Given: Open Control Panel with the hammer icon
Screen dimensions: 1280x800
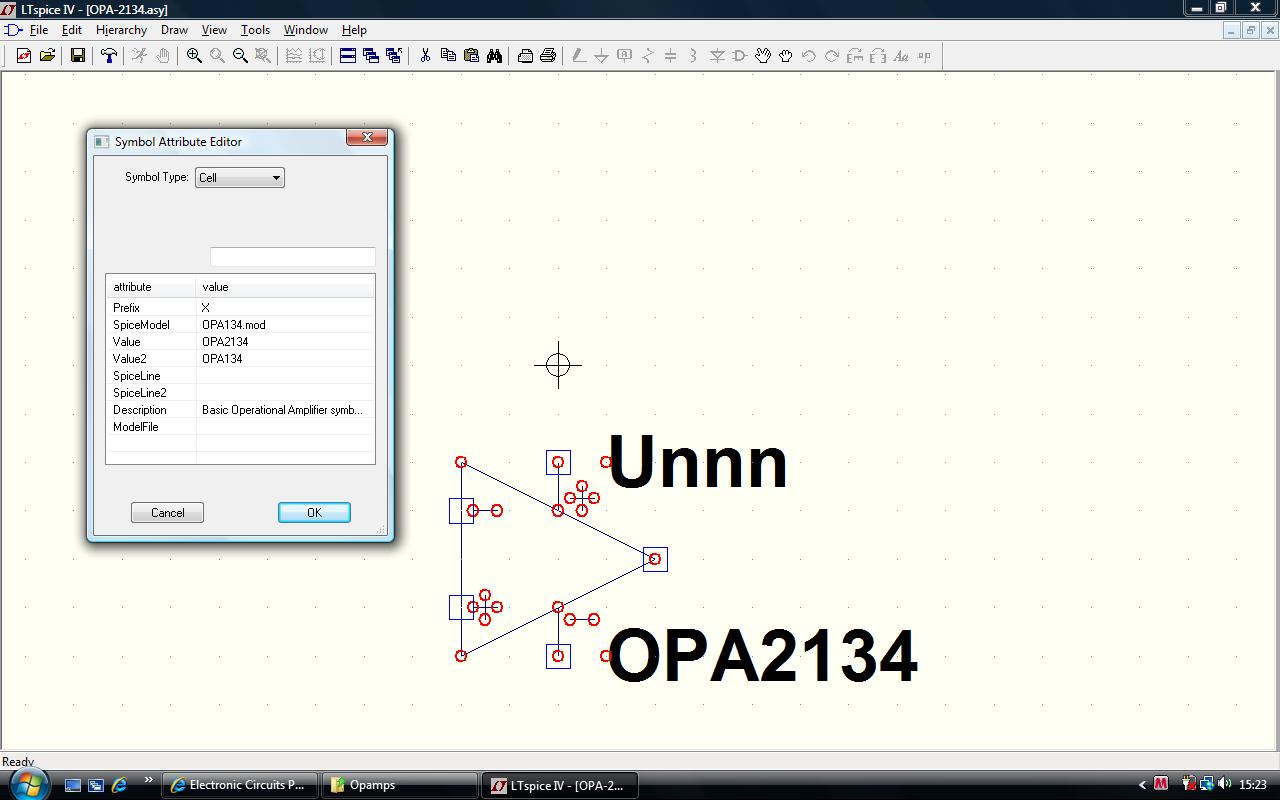Looking at the screenshot, I should tap(109, 56).
